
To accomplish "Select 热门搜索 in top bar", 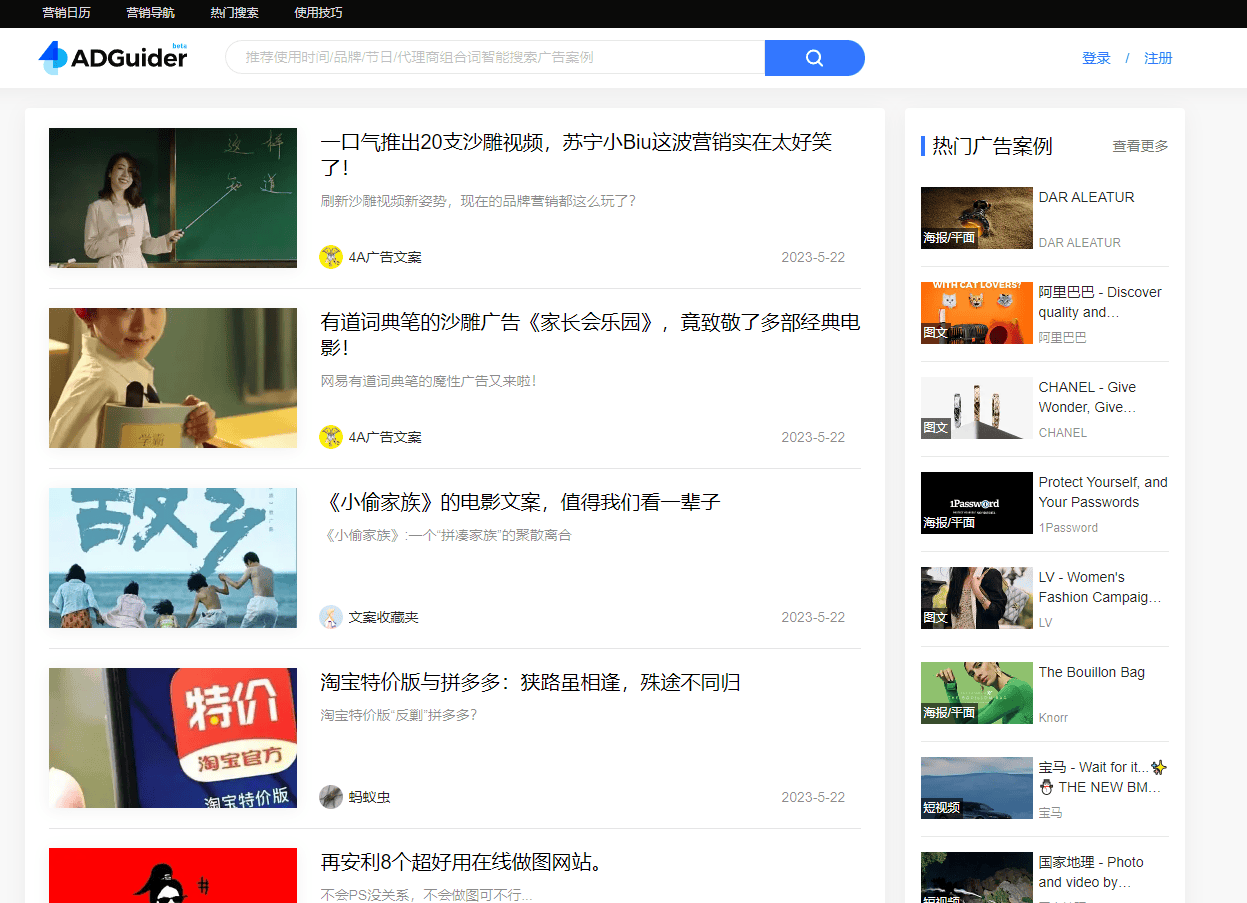I will (234, 13).
